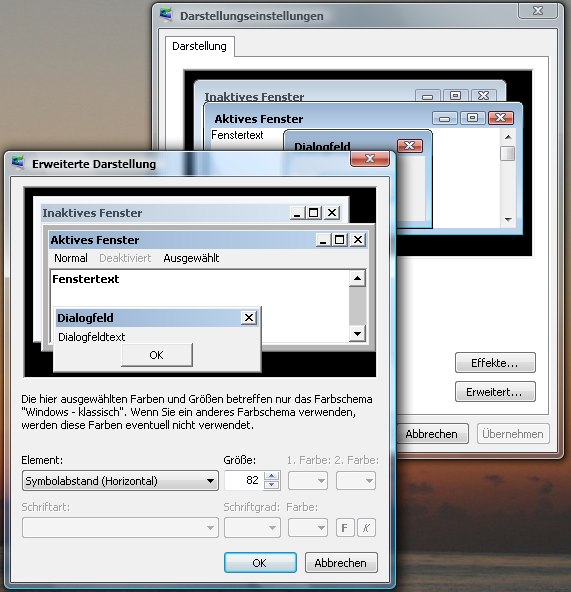Open the Schriftgrad size dropdown
Screen dimensions: 571x592
(x=252, y=527)
